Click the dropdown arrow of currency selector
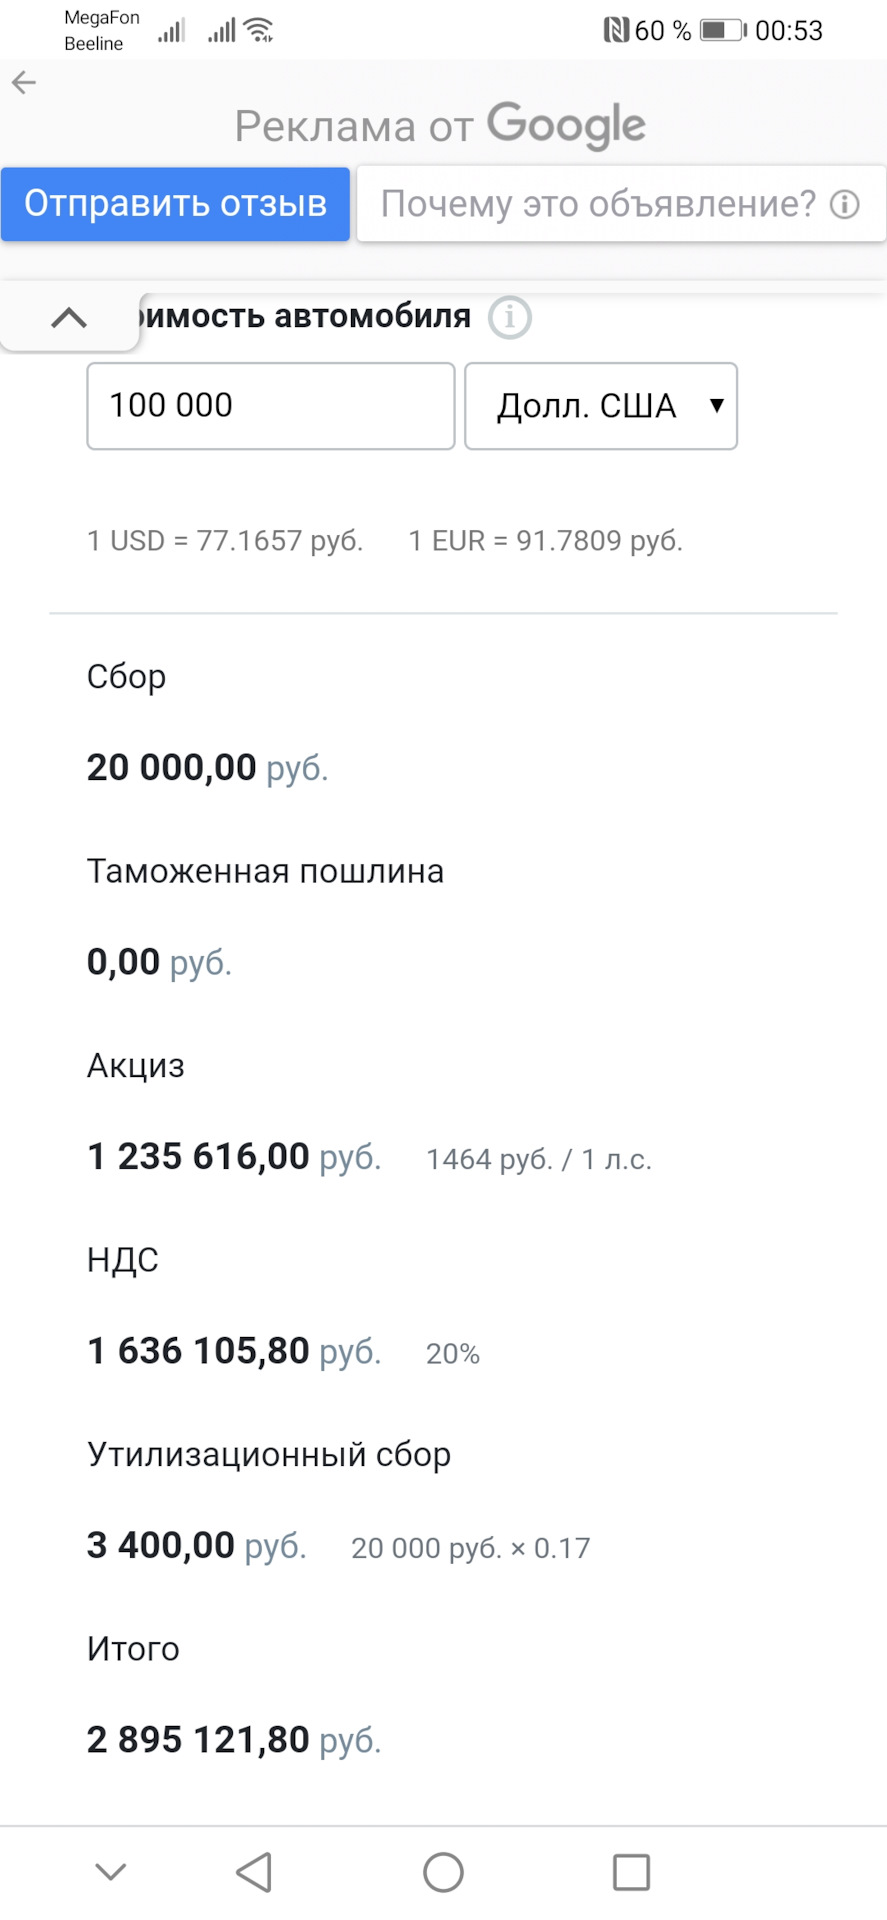Image resolution: width=887 pixels, height=1920 pixels. pos(716,405)
